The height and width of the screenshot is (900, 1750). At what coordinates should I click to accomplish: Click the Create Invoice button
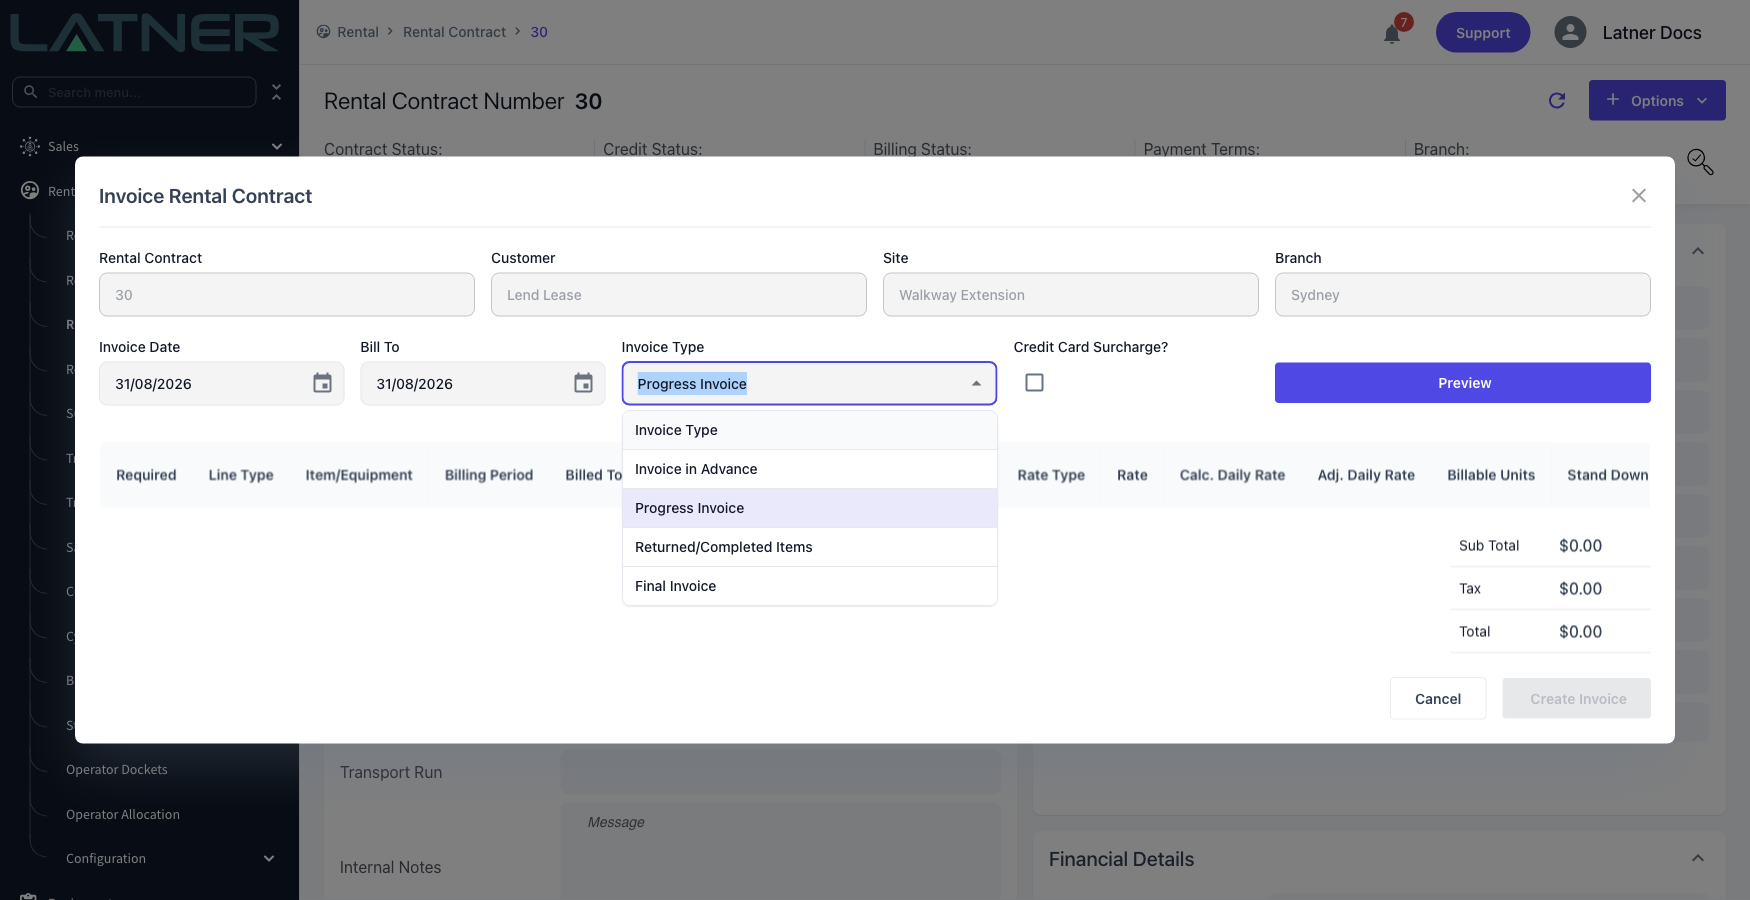(x=1576, y=698)
